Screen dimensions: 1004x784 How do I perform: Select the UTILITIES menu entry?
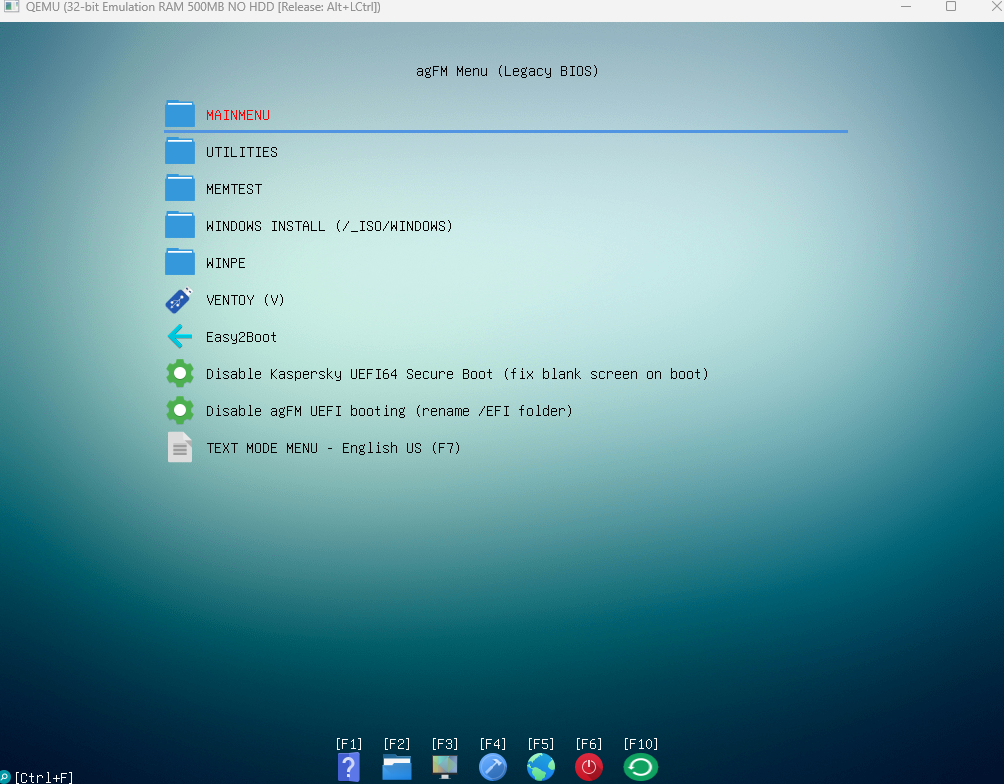(242, 152)
